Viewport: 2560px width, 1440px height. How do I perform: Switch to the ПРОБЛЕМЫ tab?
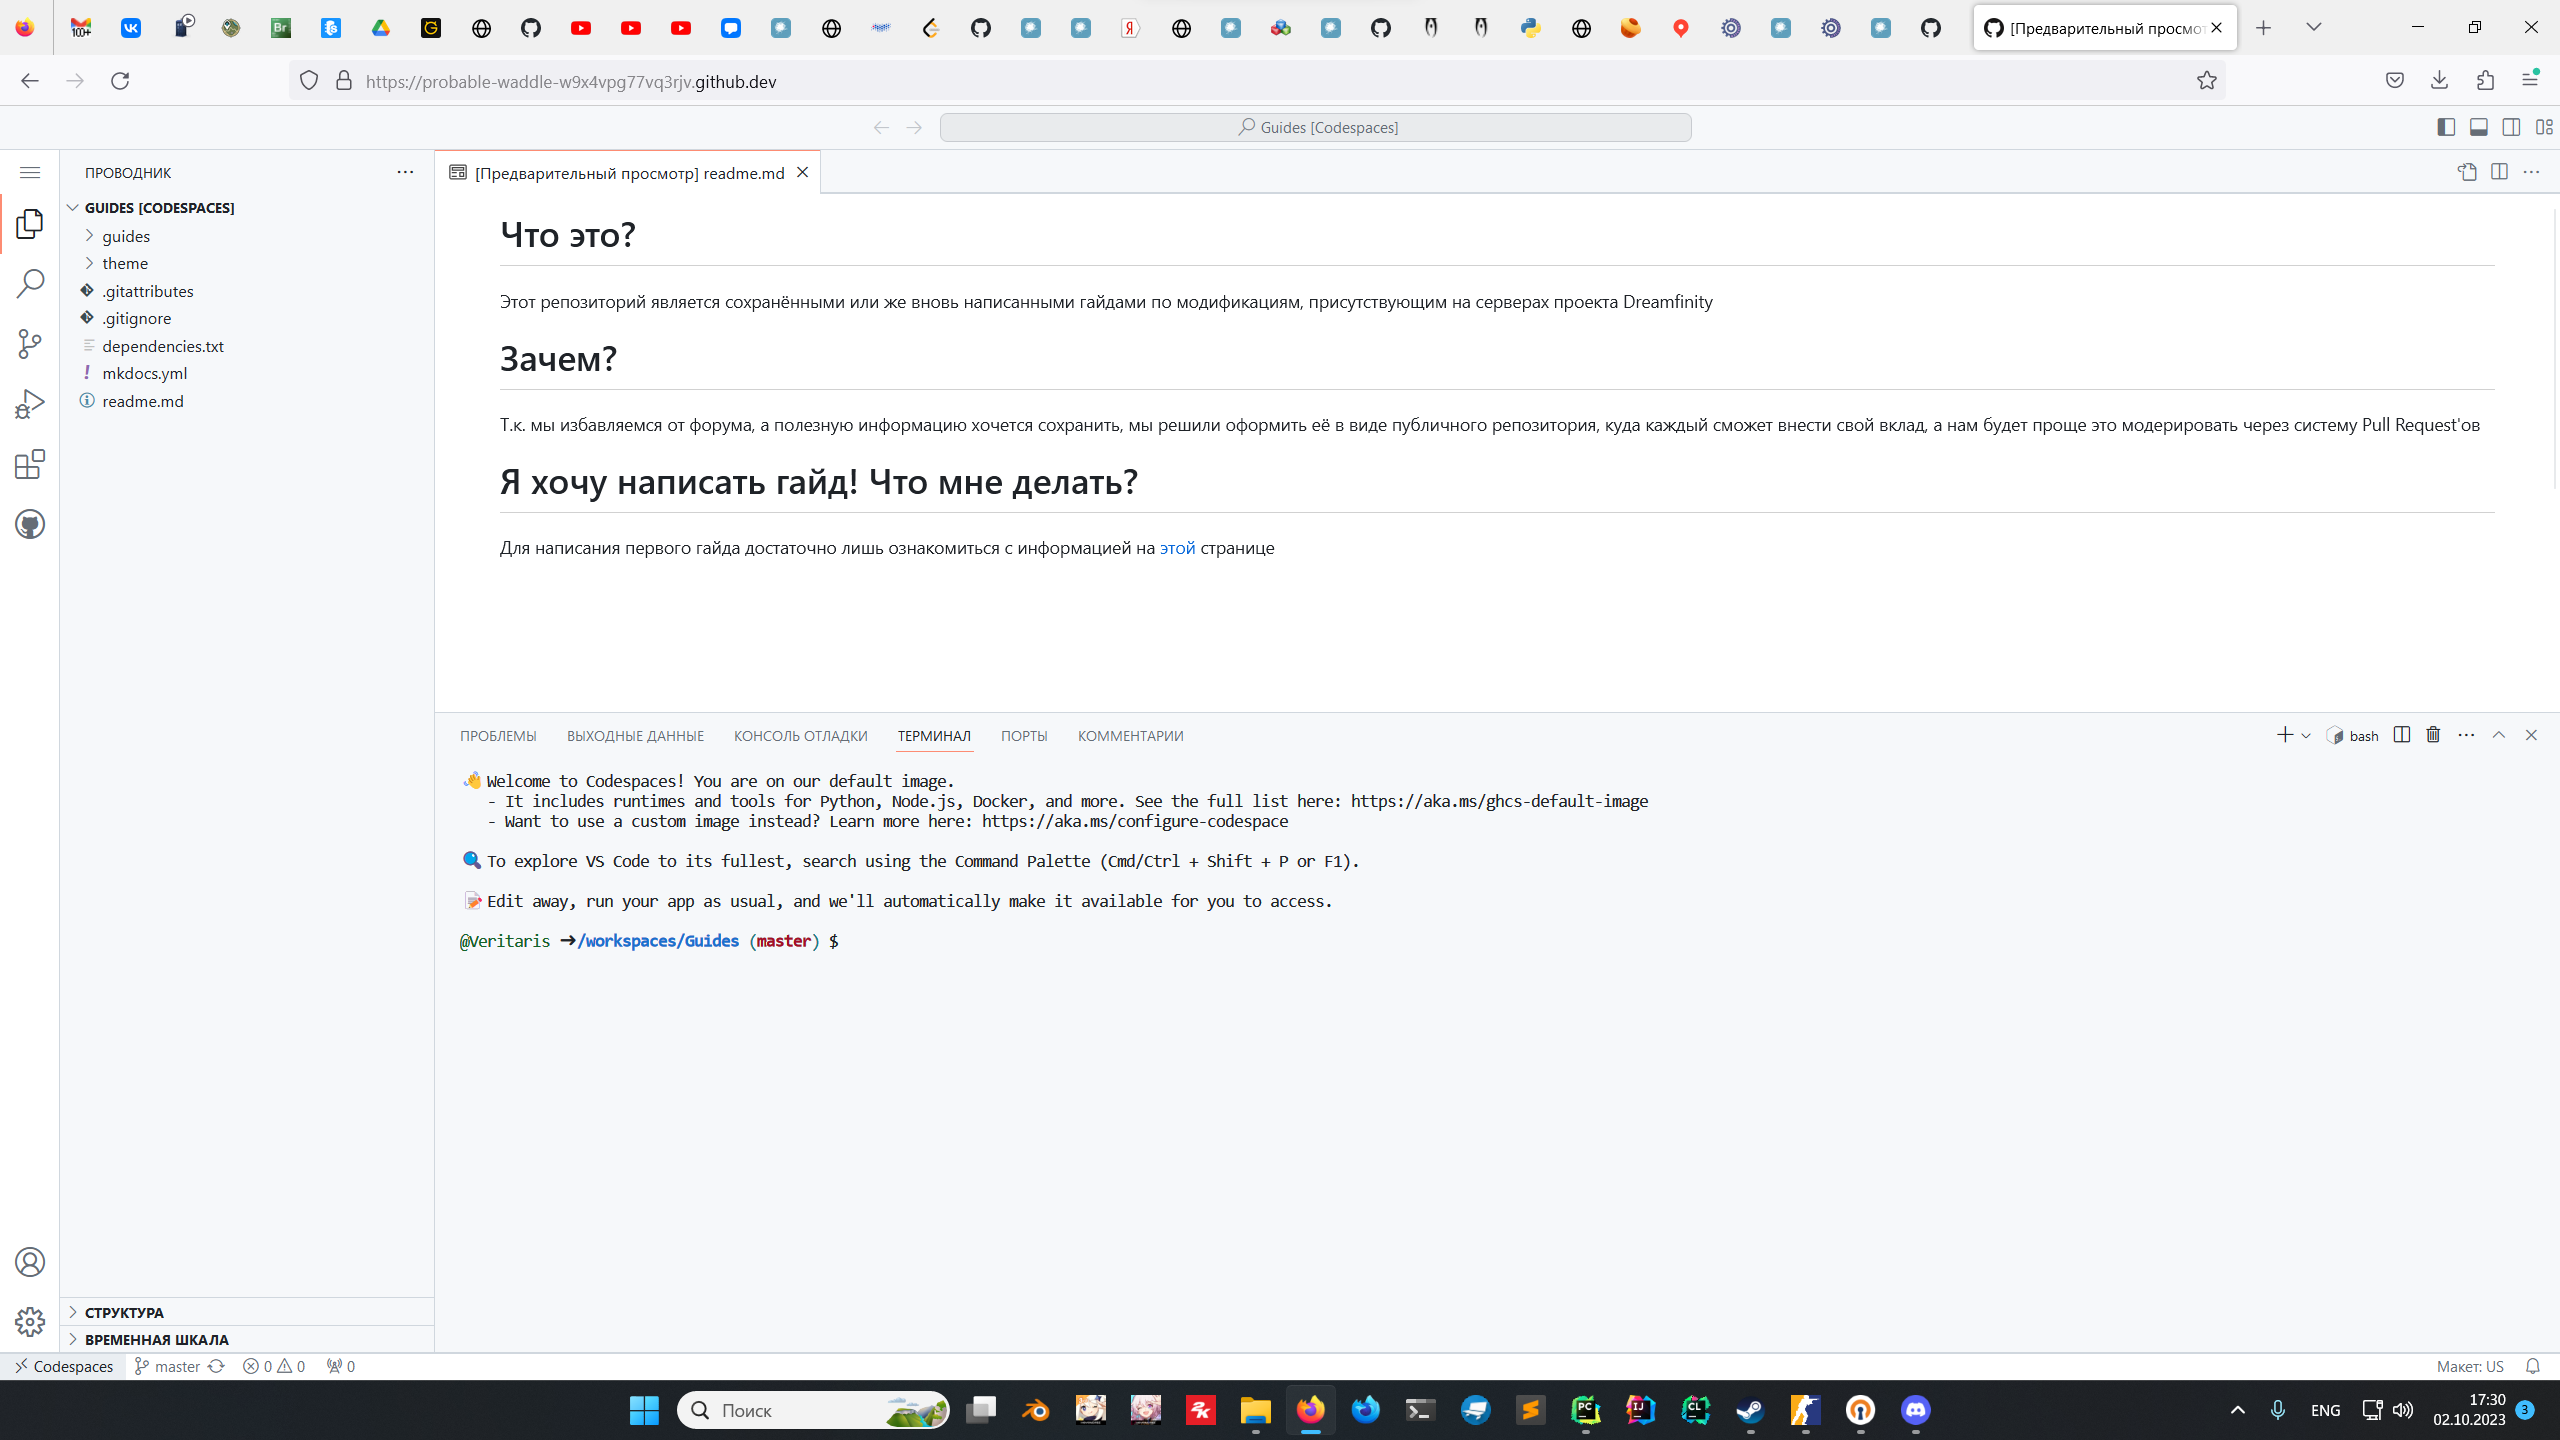498,736
